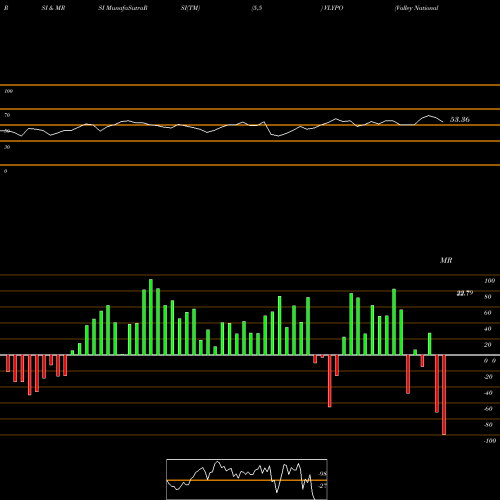500x500 pixels.
Task: Click the mini overview chart thumbnail
Action: coord(247,479)
